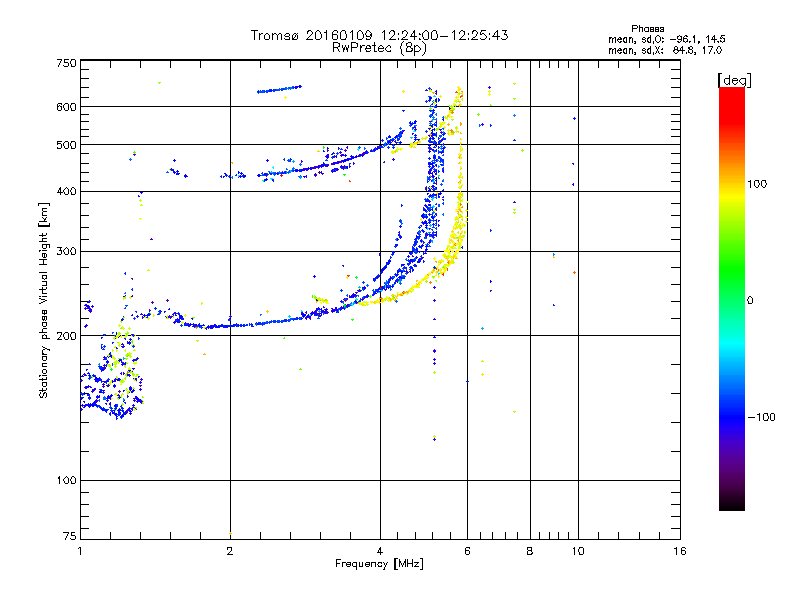Click the colorbar tick label '0'

tap(750, 300)
